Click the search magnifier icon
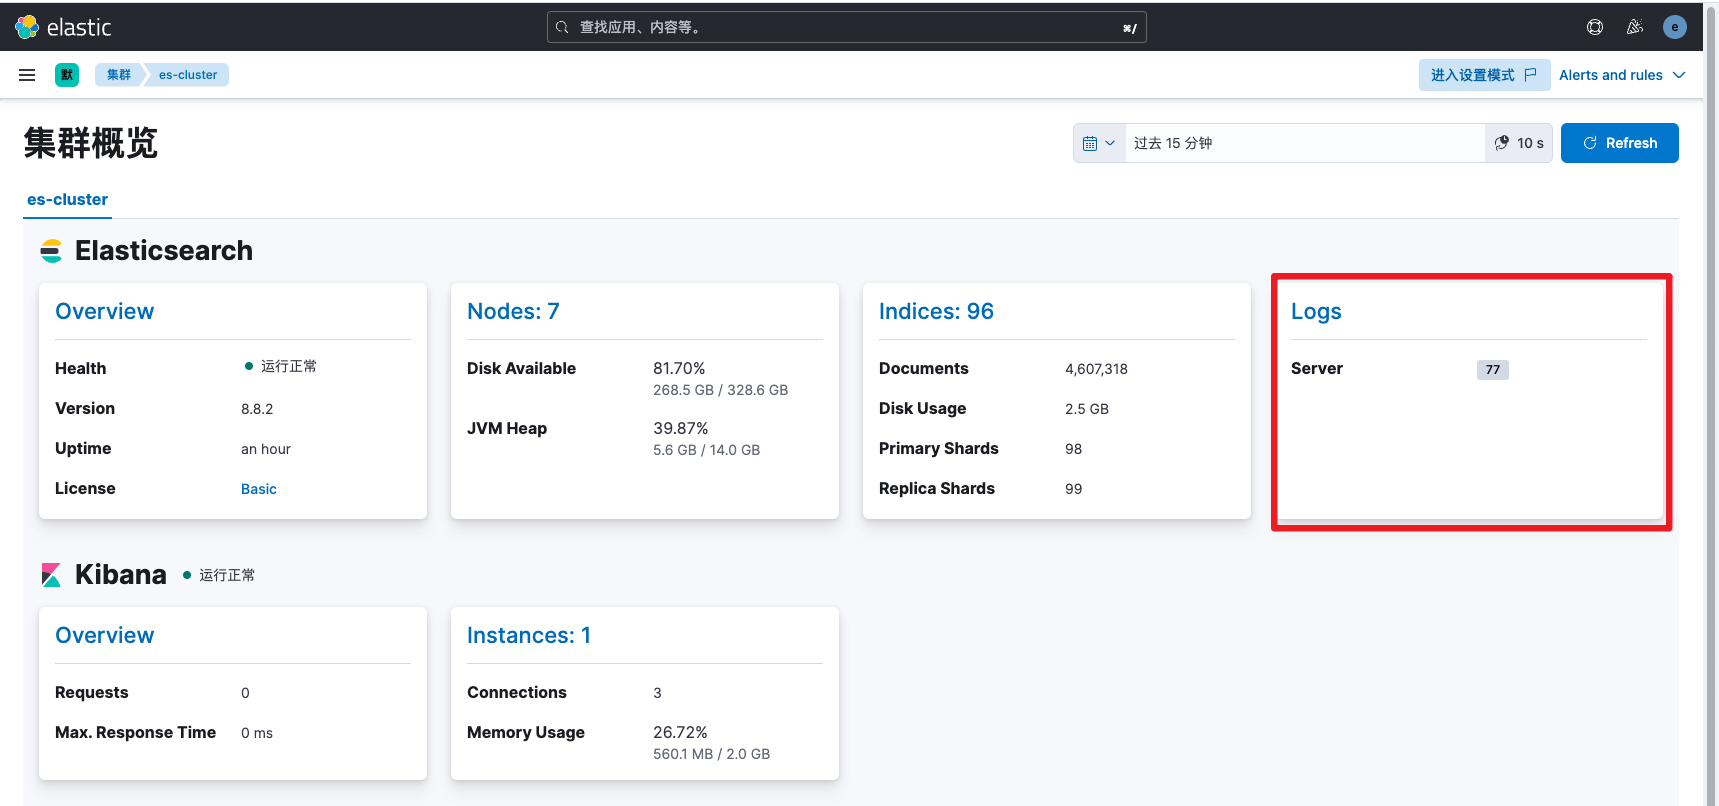The width and height of the screenshot is (1719, 806). point(562,27)
